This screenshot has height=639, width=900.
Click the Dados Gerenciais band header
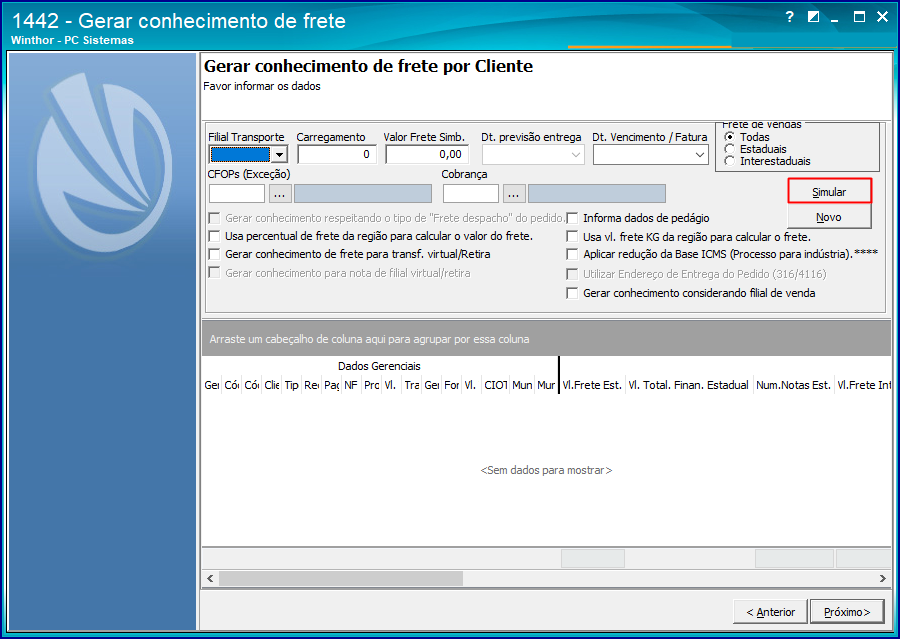tap(379, 366)
